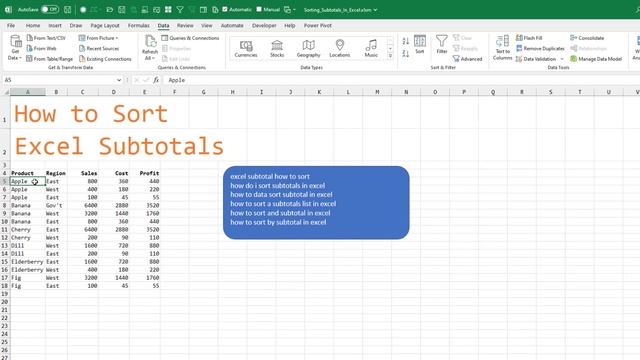Click the Remove Duplicates icon
Viewport: 640px width, 360px height.
pyautogui.click(x=519, y=48)
